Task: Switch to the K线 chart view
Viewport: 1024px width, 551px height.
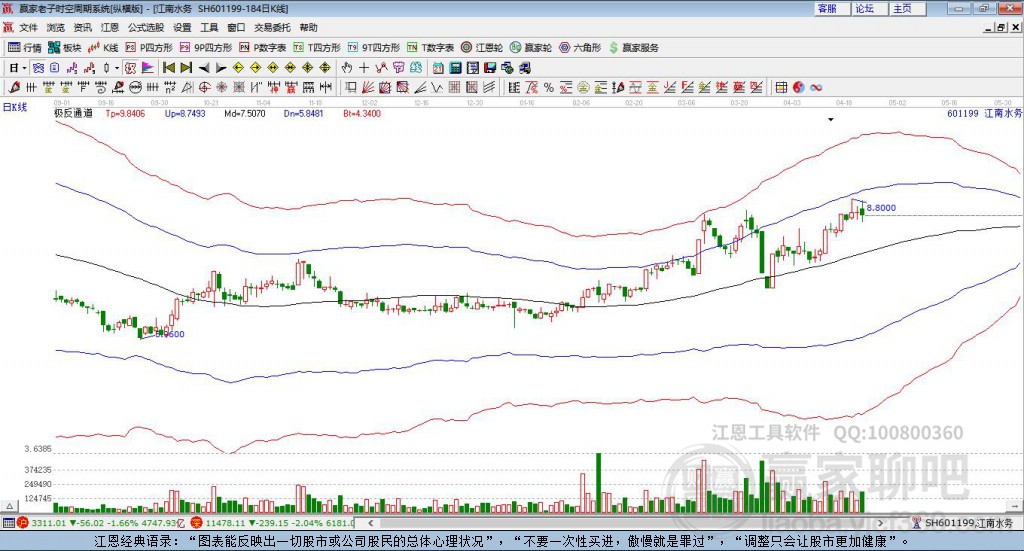Action: click(103, 48)
